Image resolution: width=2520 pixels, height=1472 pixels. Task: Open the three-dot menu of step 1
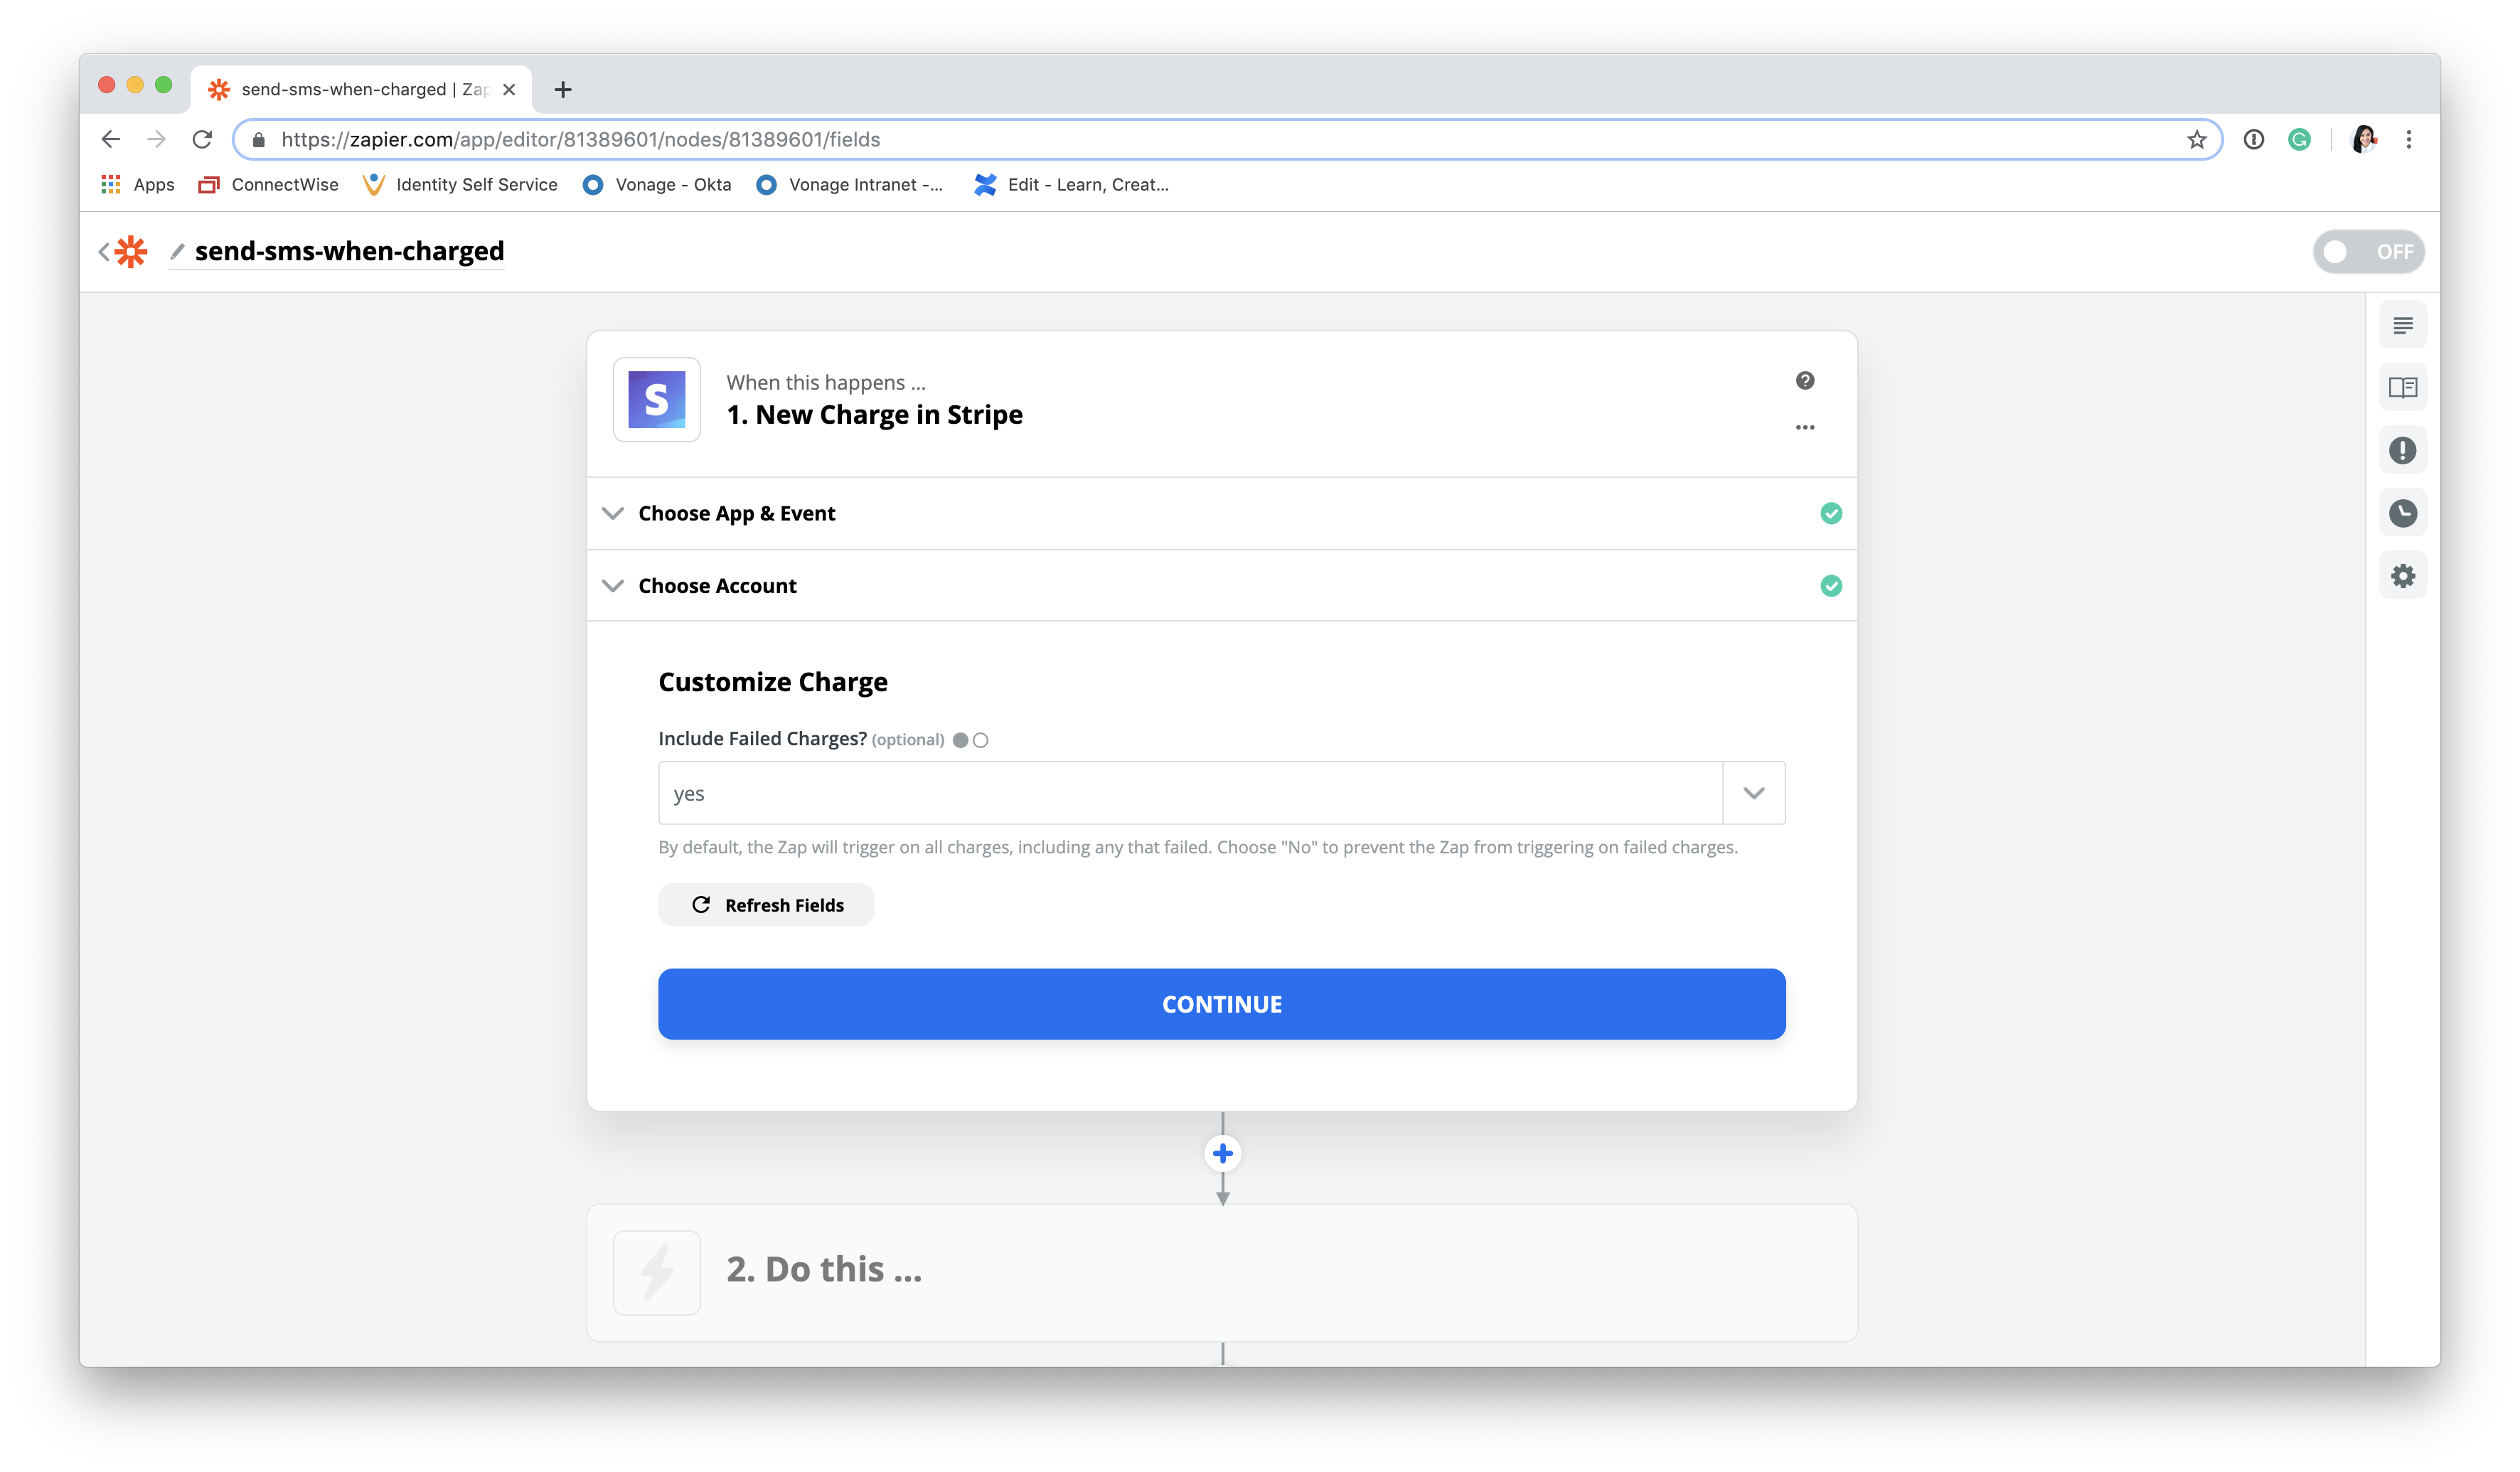[1804, 428]
